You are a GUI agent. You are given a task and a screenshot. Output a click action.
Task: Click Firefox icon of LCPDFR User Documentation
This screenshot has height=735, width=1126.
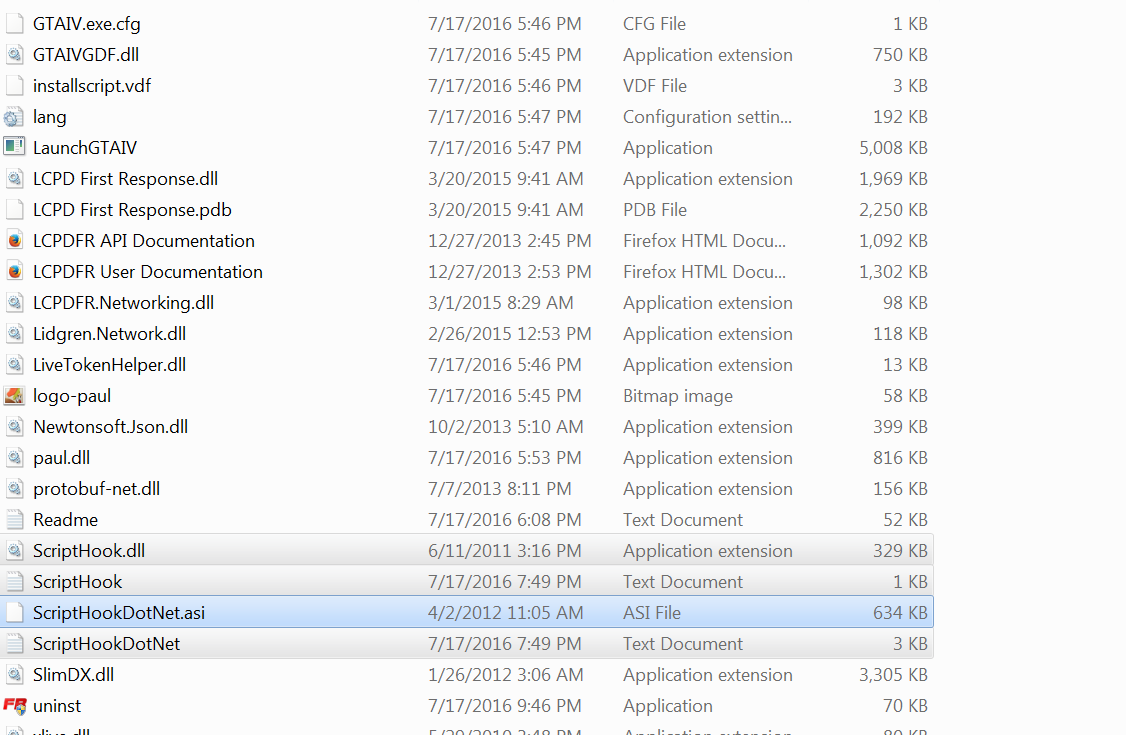point(14,272)
